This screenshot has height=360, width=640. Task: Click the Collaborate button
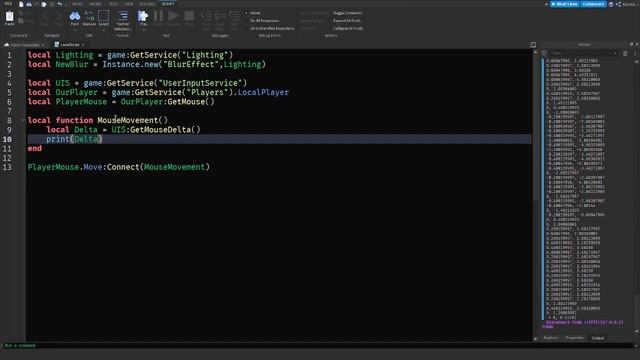coord(593,4)
